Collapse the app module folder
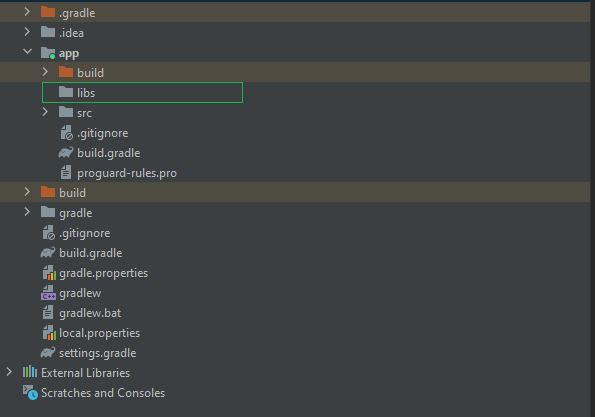Image resolution: width=595 pixels, height=417 pixels. (x=27, y=52)
